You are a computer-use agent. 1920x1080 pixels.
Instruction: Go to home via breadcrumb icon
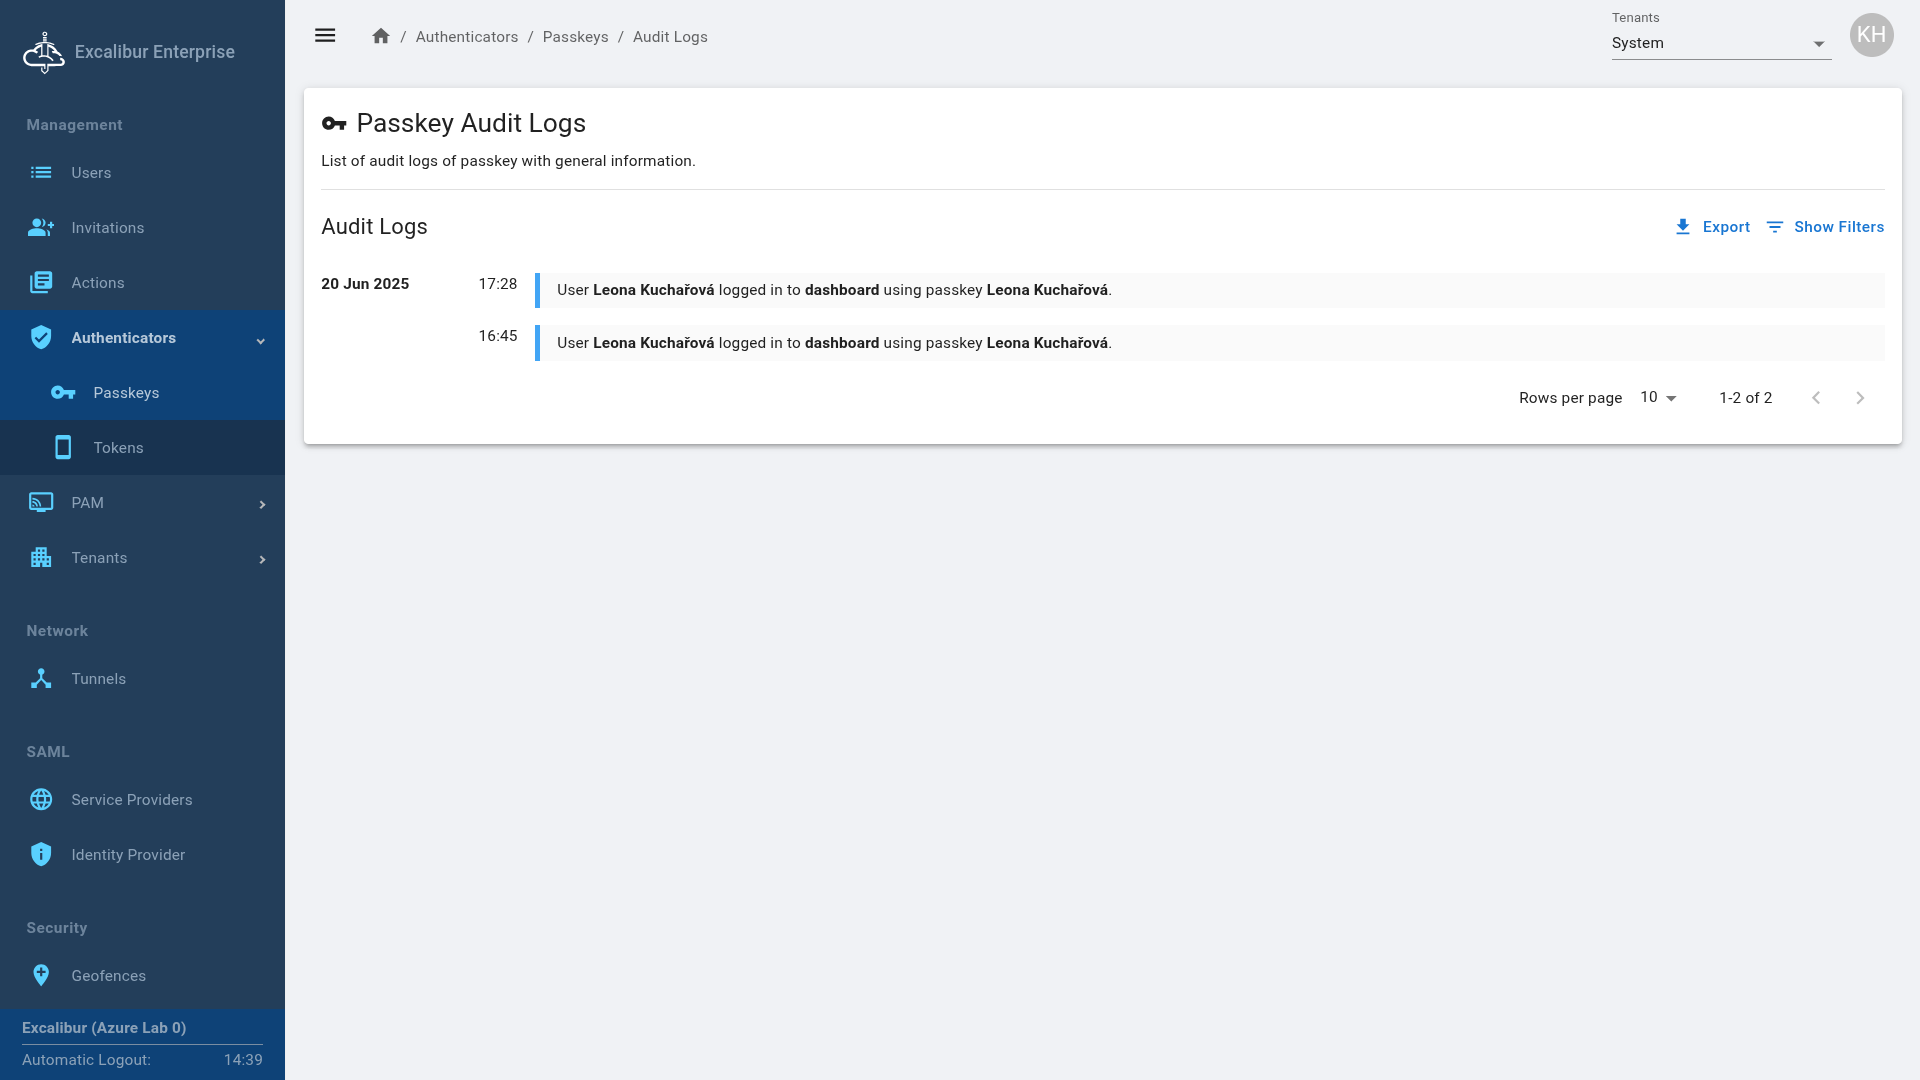coord(381,36)
